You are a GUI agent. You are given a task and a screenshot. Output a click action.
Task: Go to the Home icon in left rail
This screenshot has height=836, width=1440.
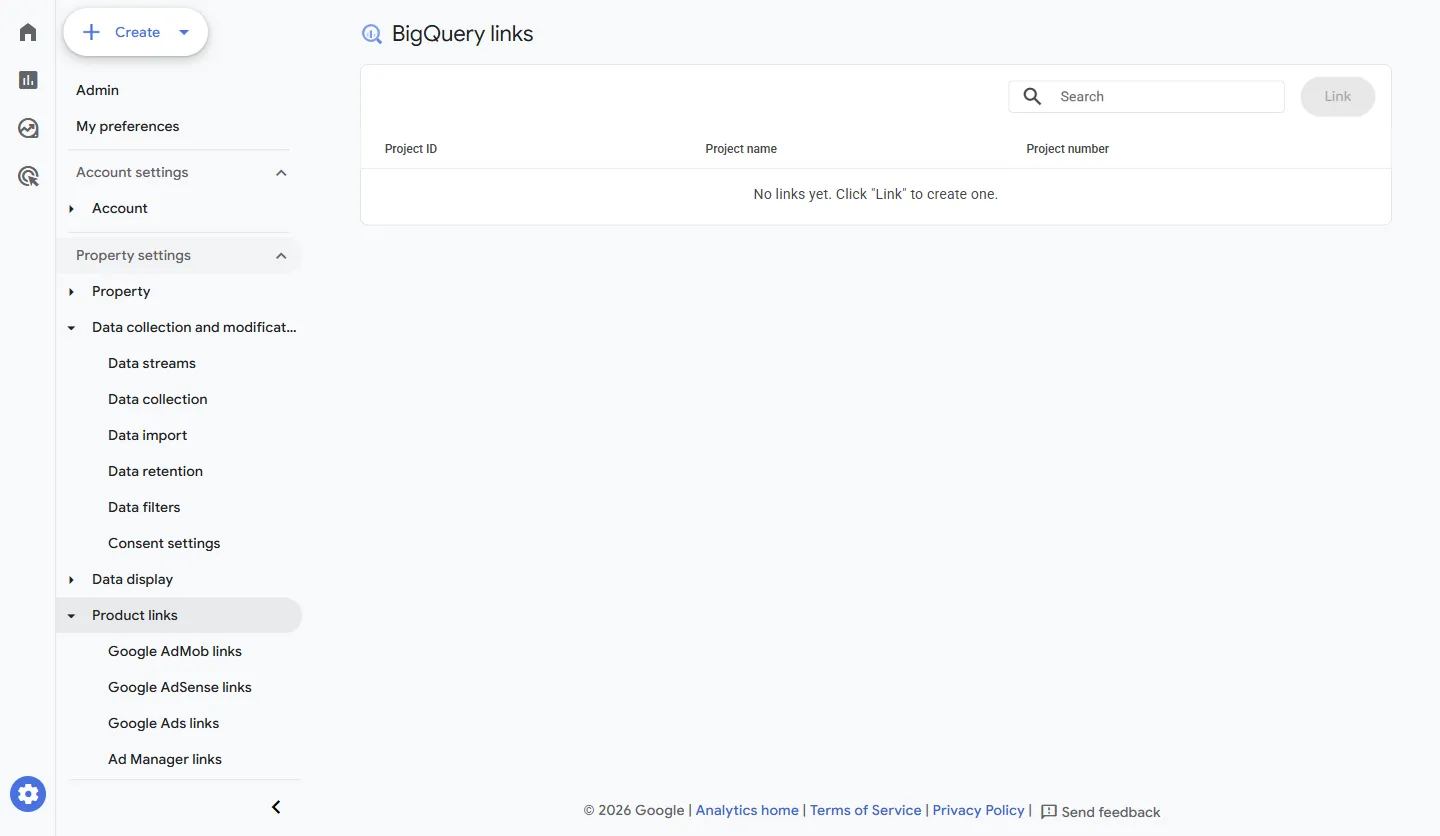[28, 33]
